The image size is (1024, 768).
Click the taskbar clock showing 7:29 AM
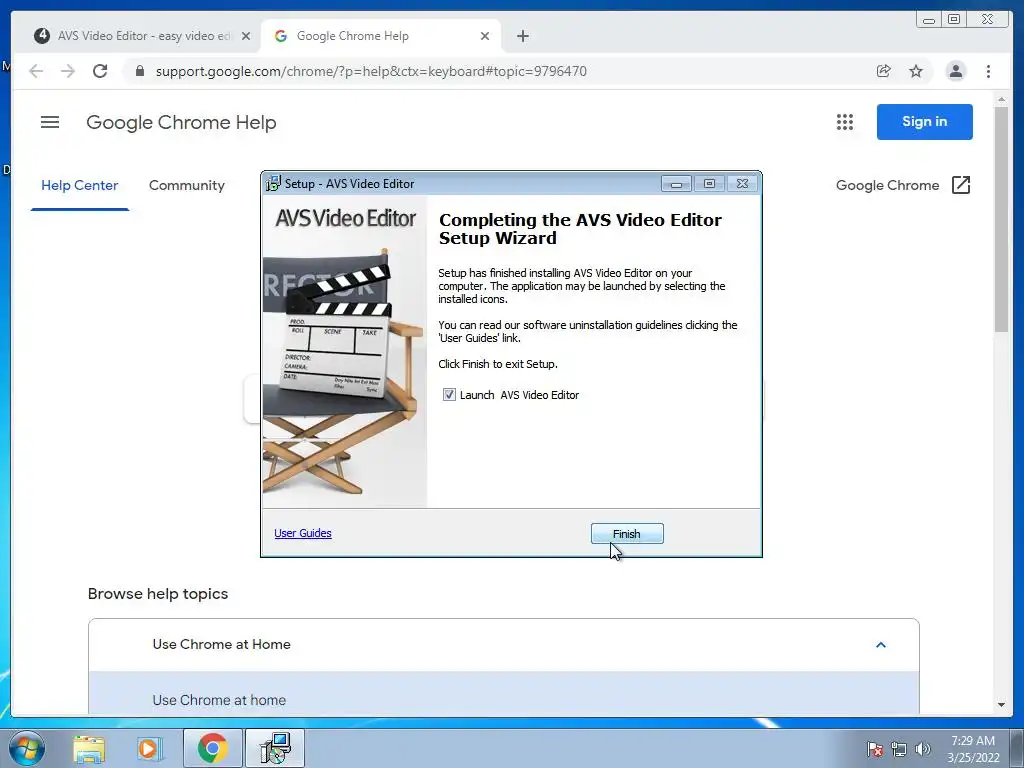click(973, 748)
